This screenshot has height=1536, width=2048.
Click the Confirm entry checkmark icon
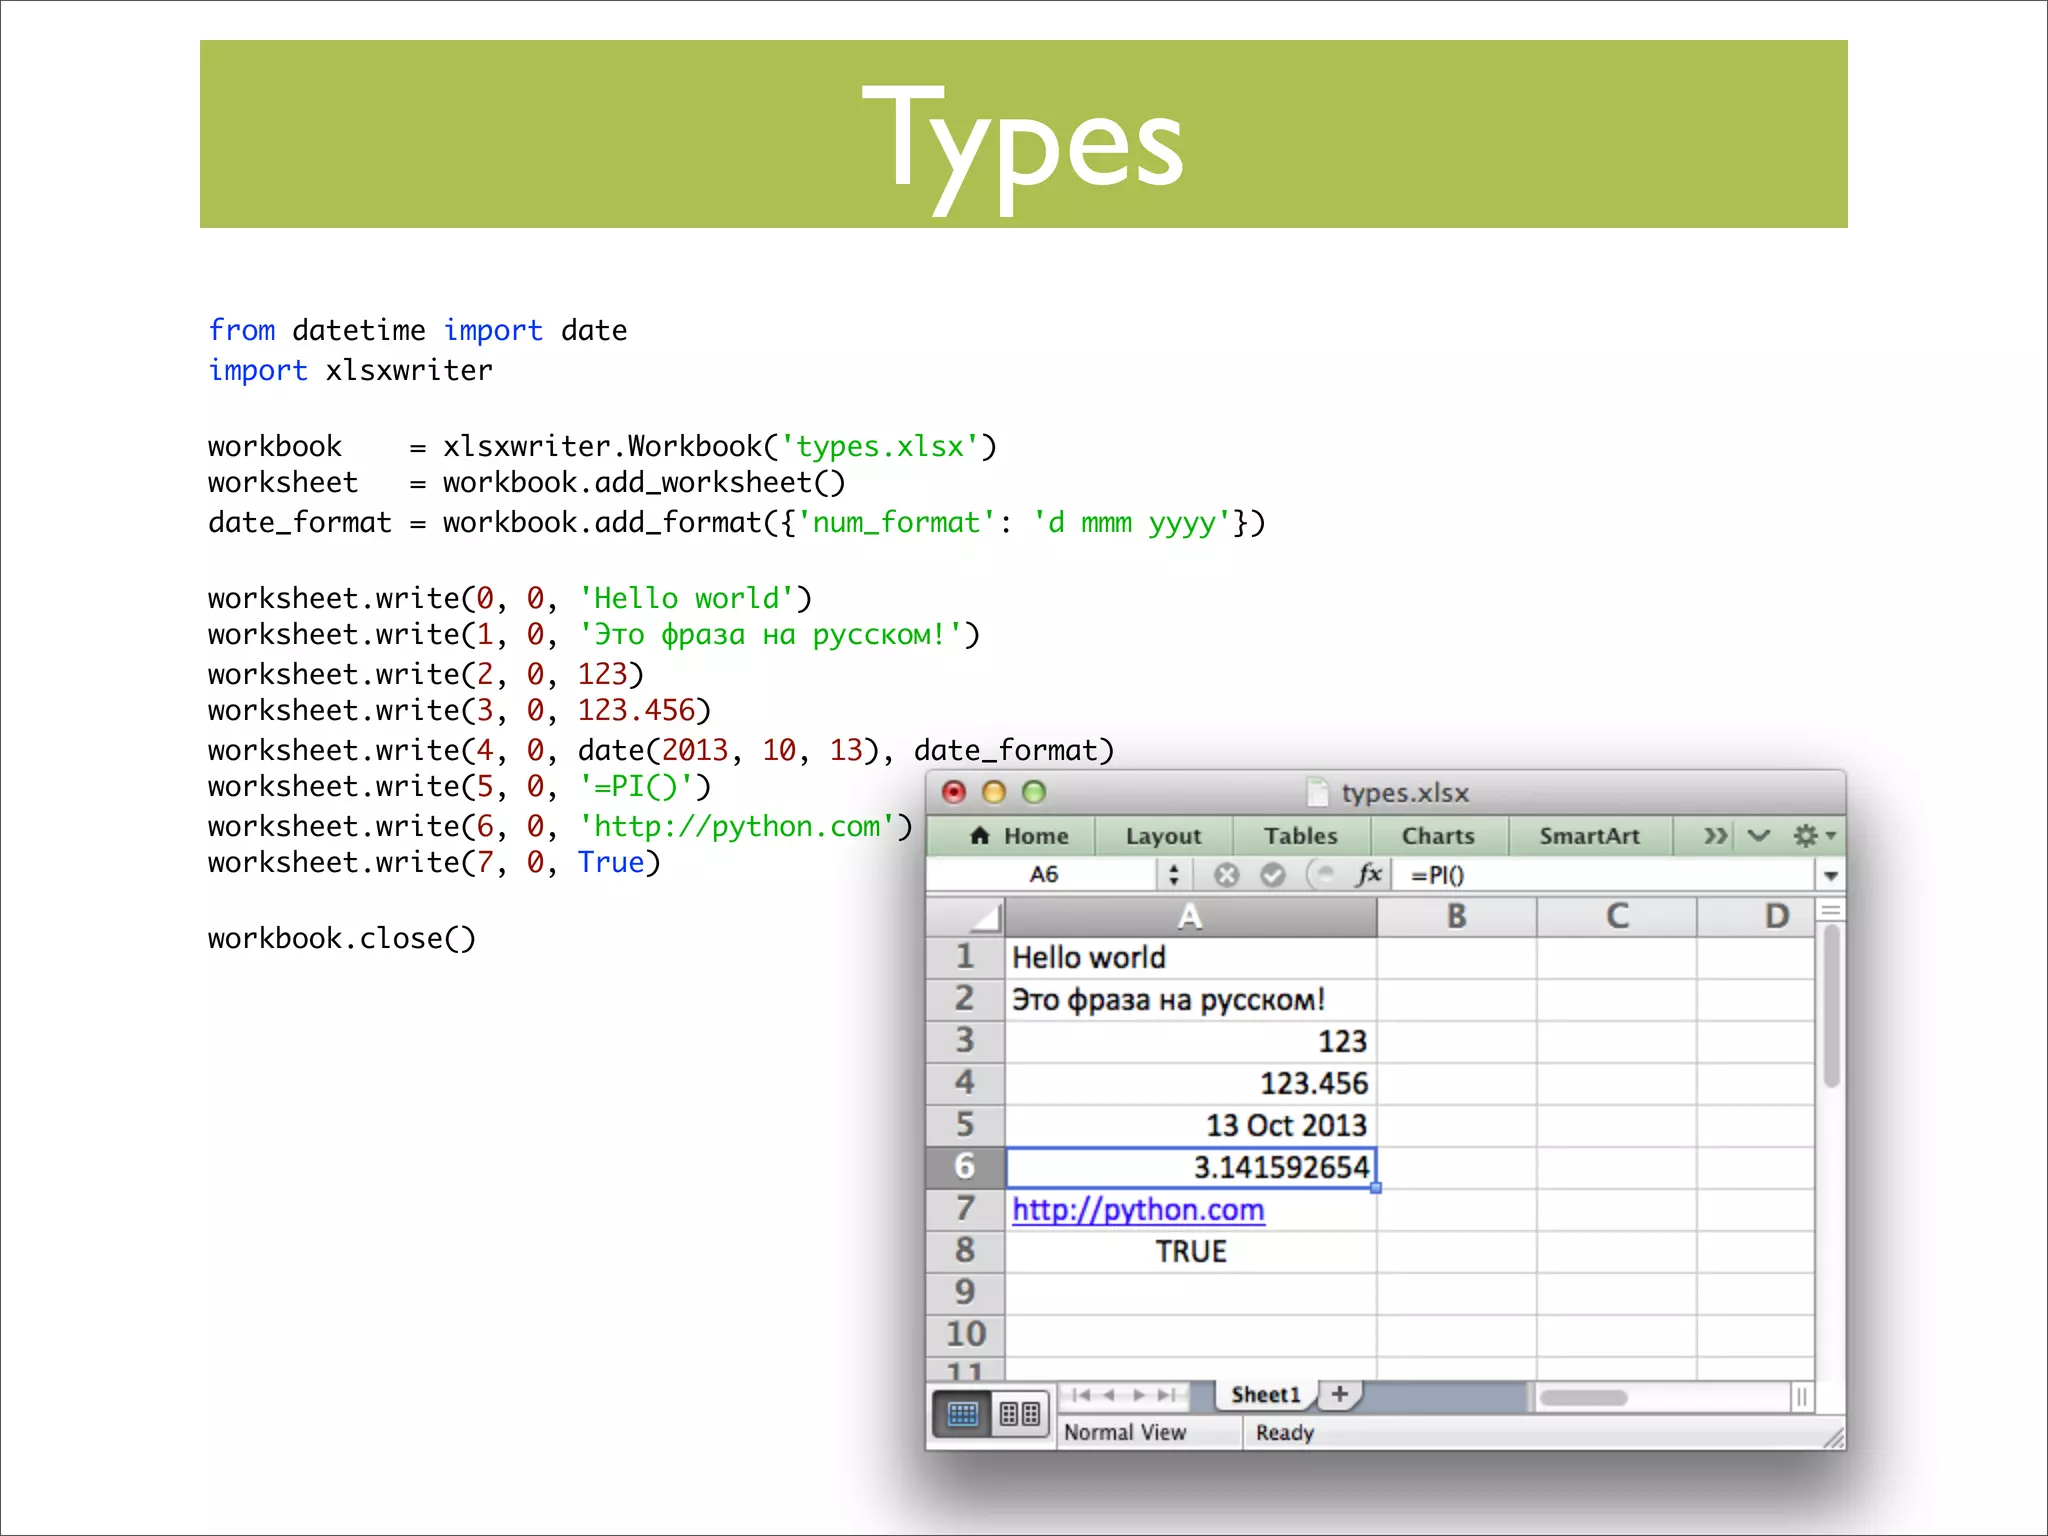tap(1272, 875)
